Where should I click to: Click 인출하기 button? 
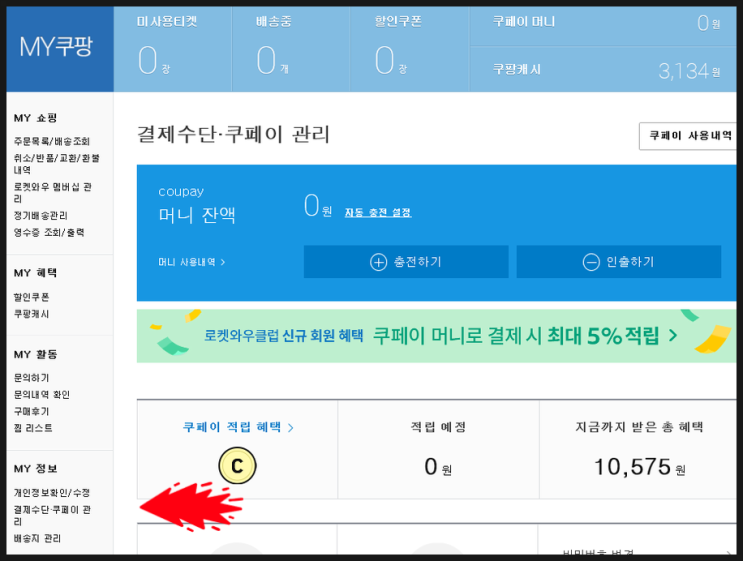pos(619,262)
